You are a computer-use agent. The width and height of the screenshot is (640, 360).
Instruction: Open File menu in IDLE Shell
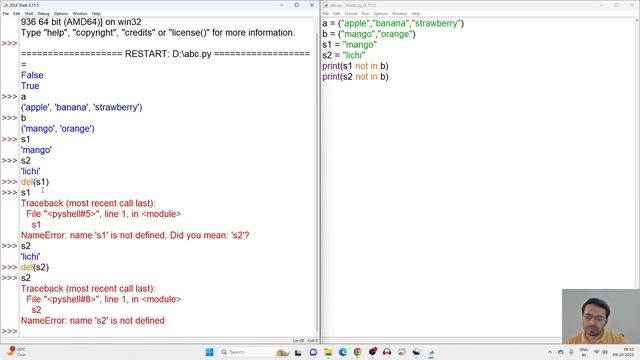click(x=6, y=13)
